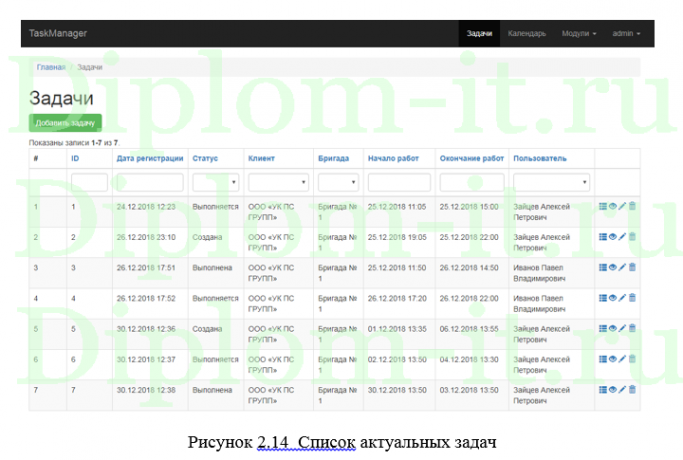Sort by Бригада column header
683x460 pixels.
tap(333, 159)
